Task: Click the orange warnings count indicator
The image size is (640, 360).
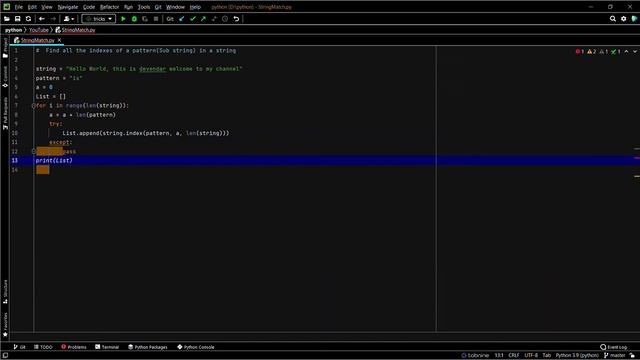Action: point(591,51)
